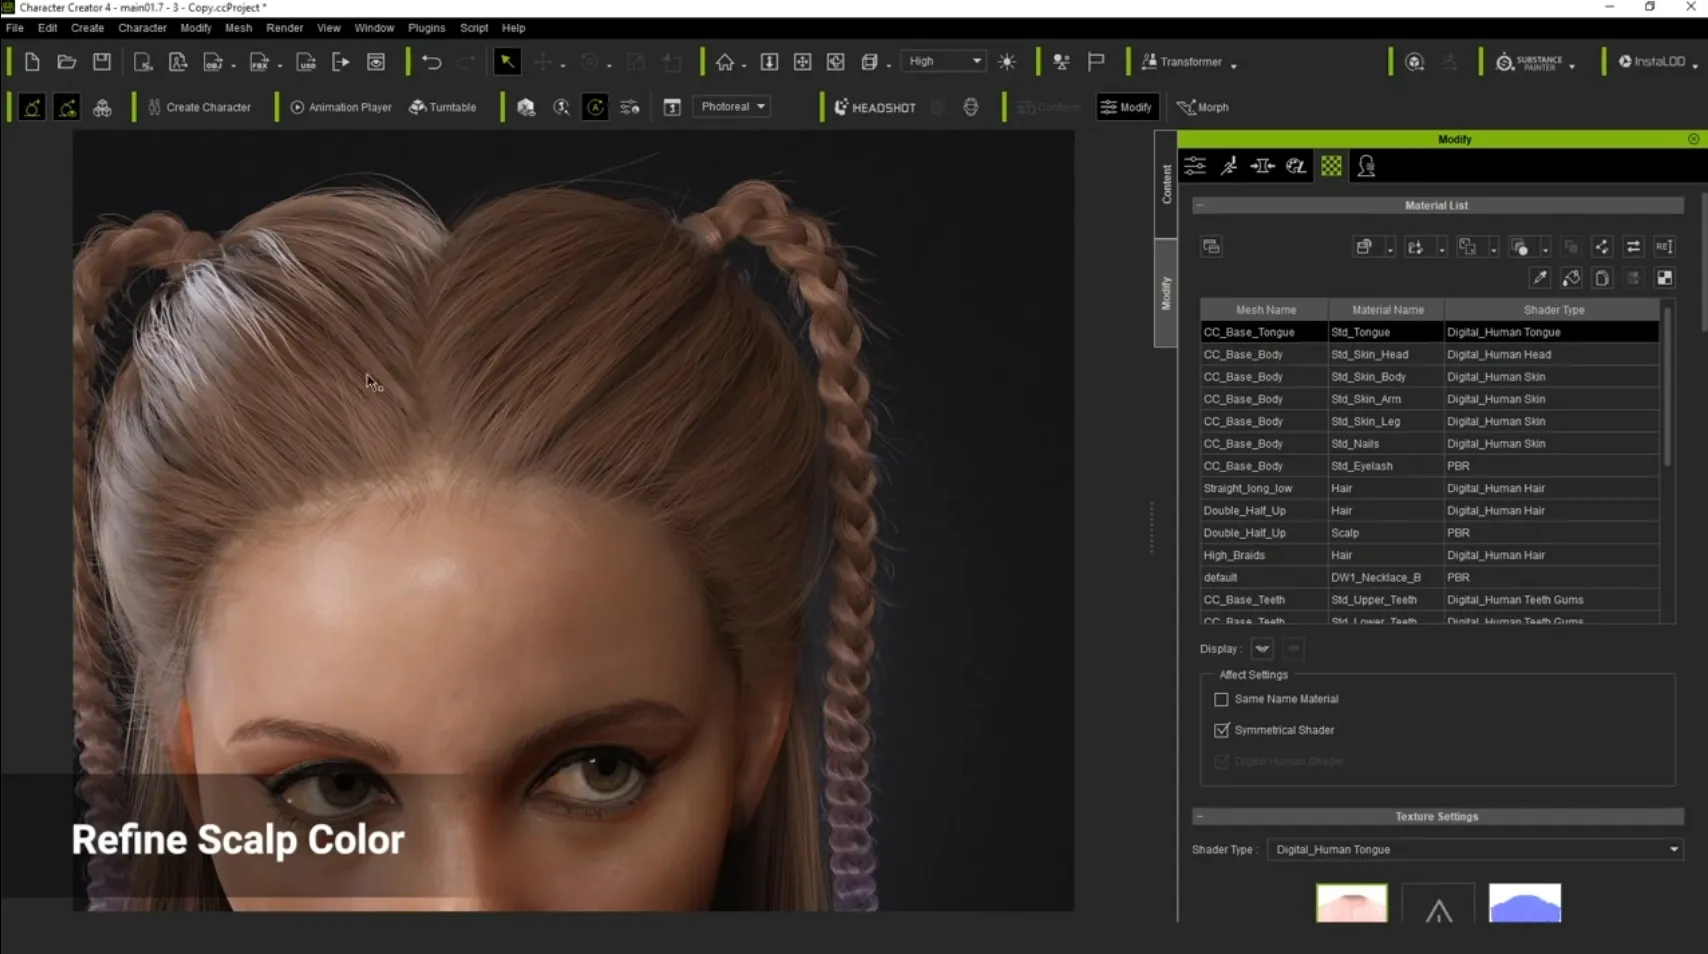Uncheck the Symmetrical Shader checkbox

pyautogui.click(x=1221, y=731)
